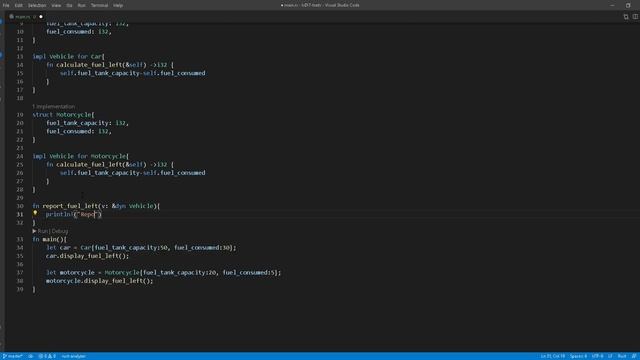Click line number 33 in the gutter

[x=20, y=239]
